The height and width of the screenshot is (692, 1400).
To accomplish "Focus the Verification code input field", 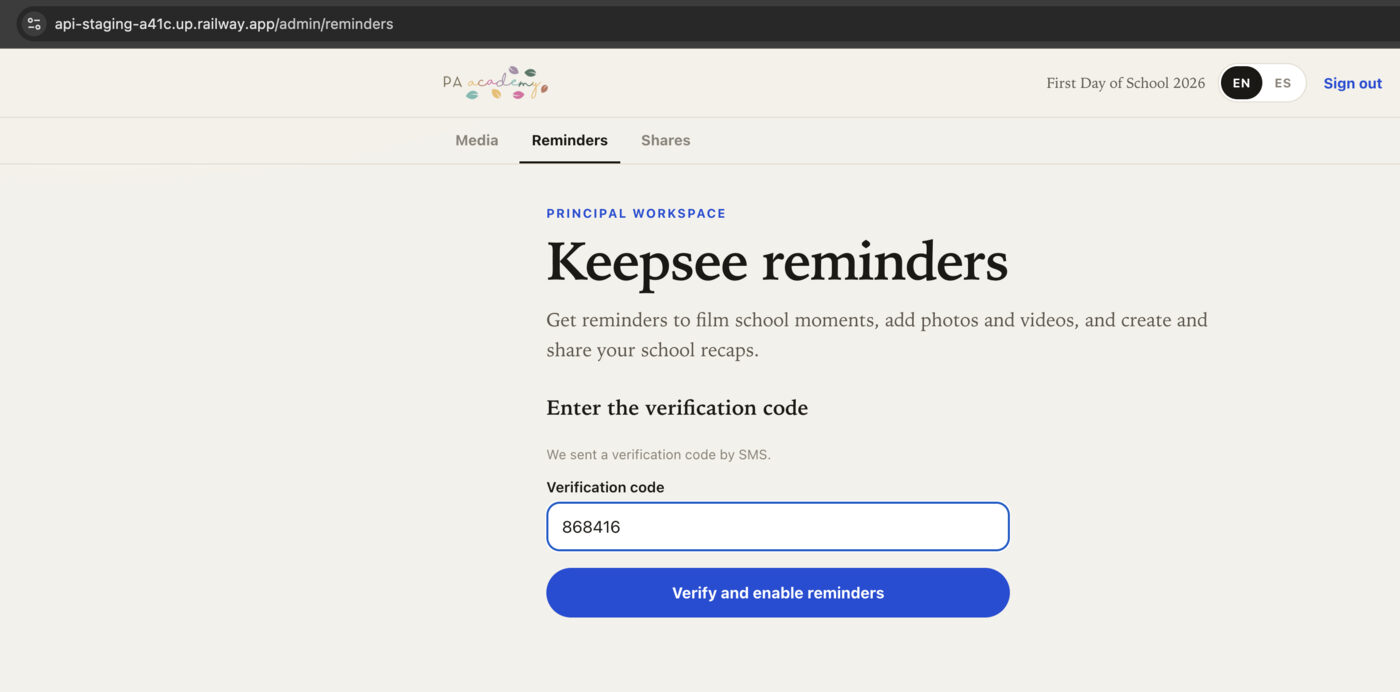I will pos(778,527).
